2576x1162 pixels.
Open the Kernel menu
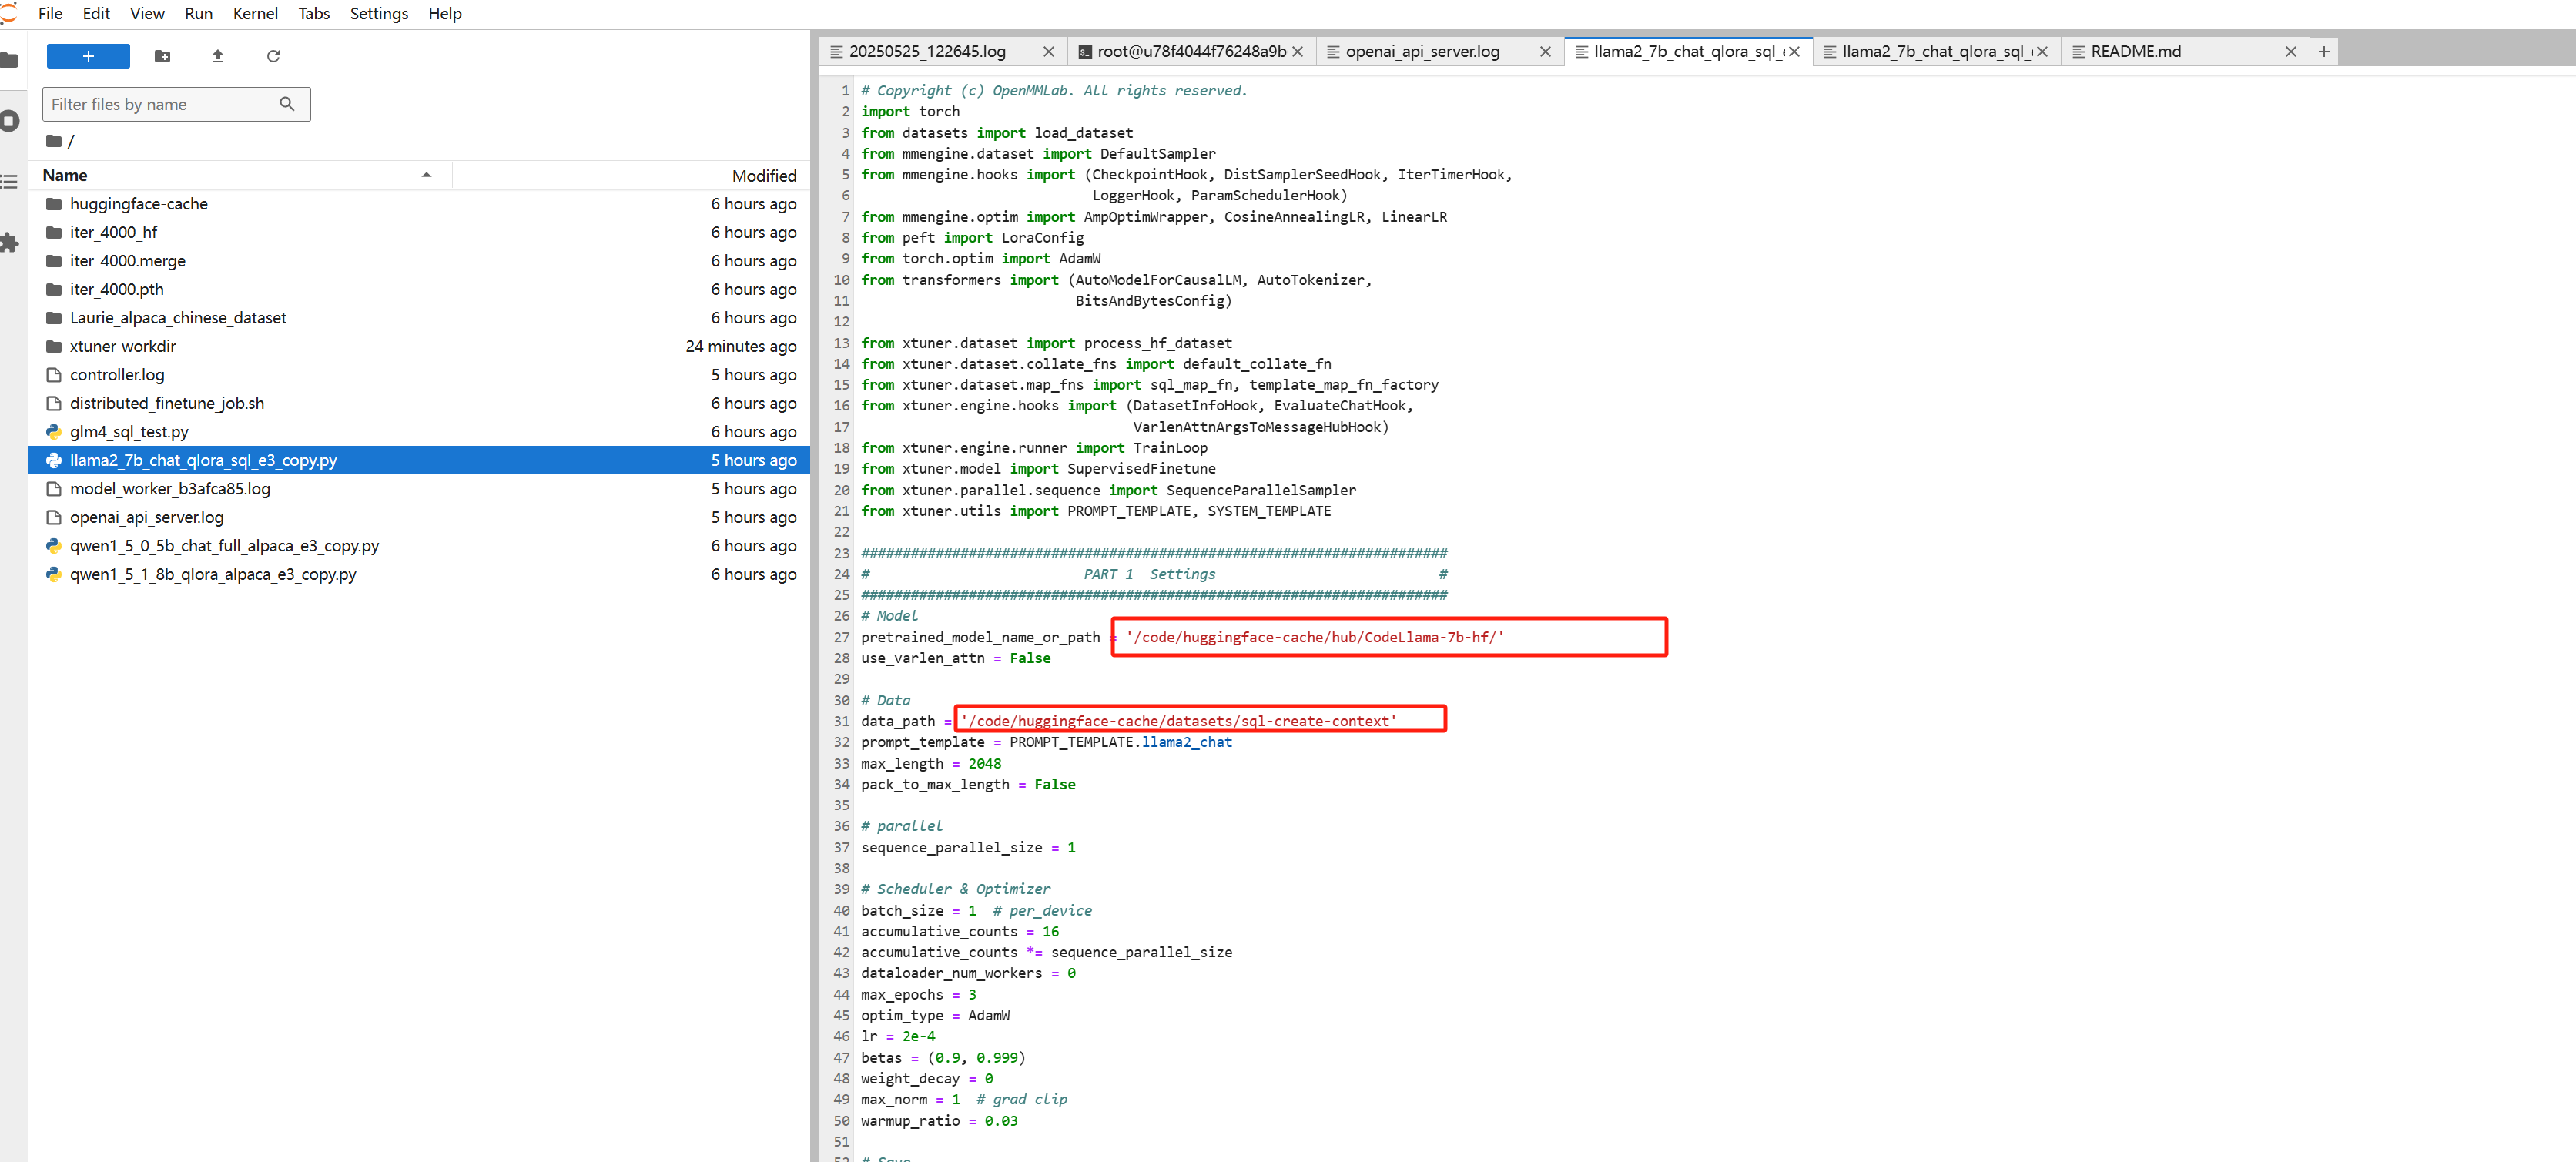(x=255, y=13)
